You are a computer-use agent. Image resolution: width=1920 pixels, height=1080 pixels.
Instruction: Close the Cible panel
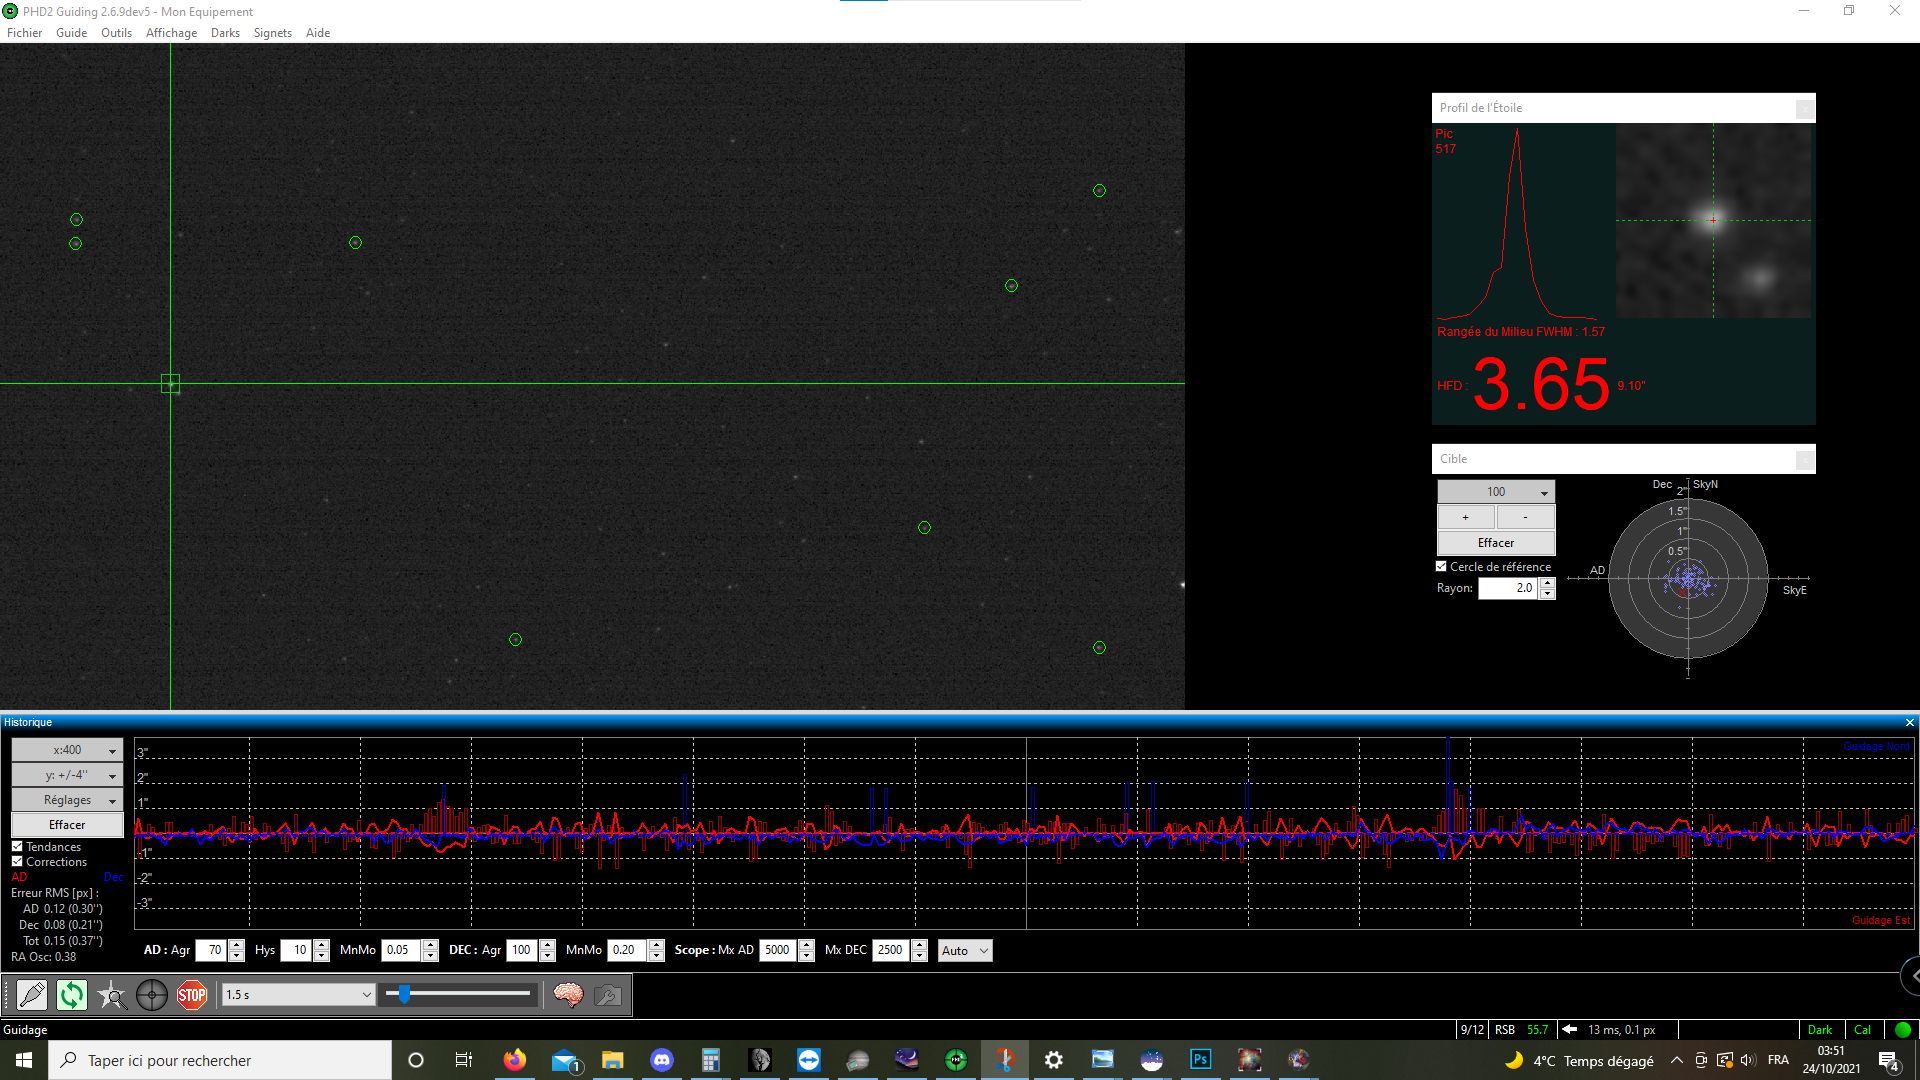pos(1804,459)
